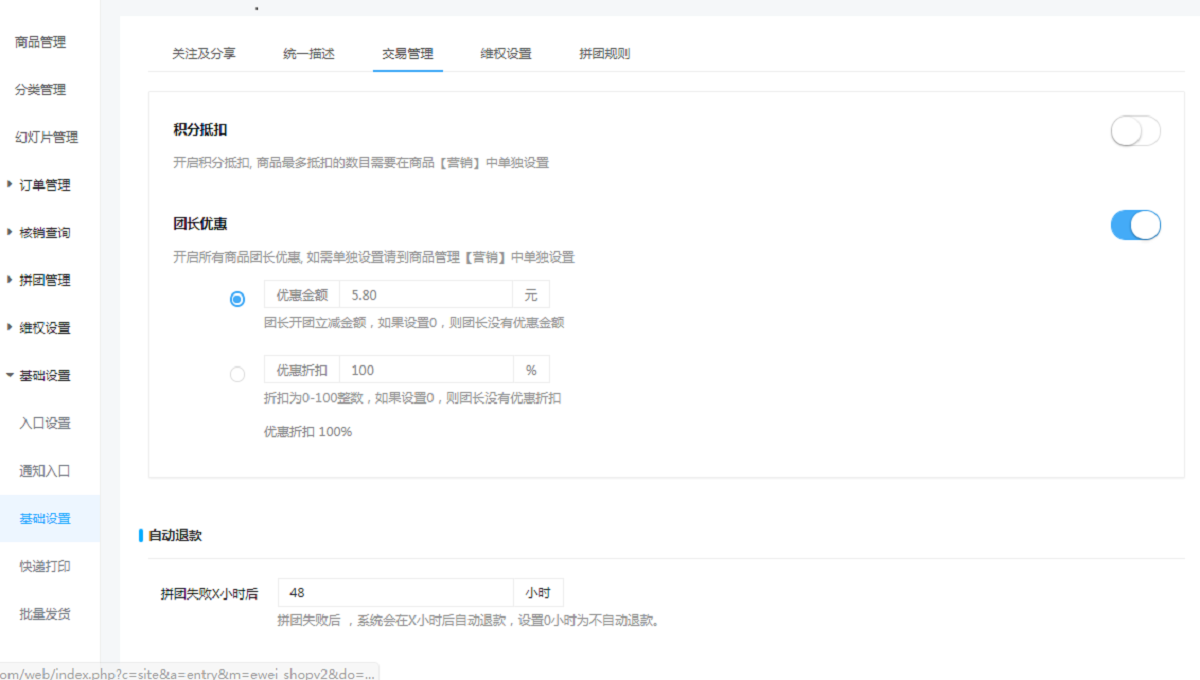Screen dimensions: 1200x680
Task: Expand the 订单管理 sidebar menu
Action: (x=44, y=185)
